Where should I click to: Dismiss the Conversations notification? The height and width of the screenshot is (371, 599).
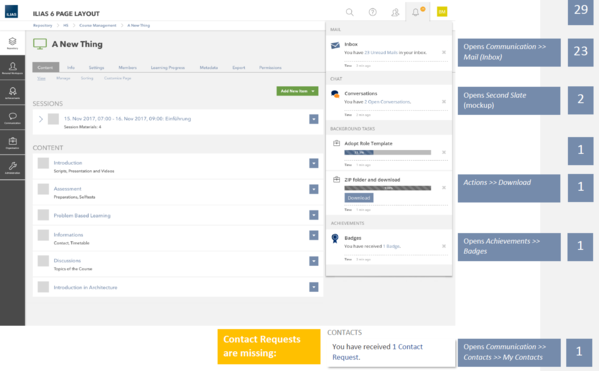click(444, 102)
